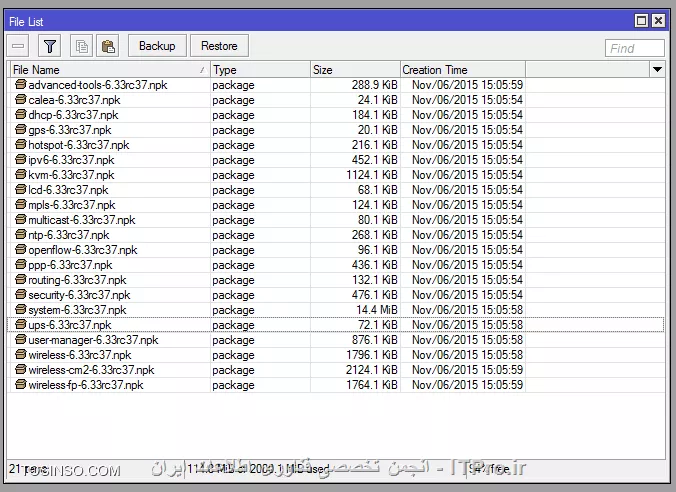Select file name wireless-cm2-6.33rc37.npk

click(91, 370)
